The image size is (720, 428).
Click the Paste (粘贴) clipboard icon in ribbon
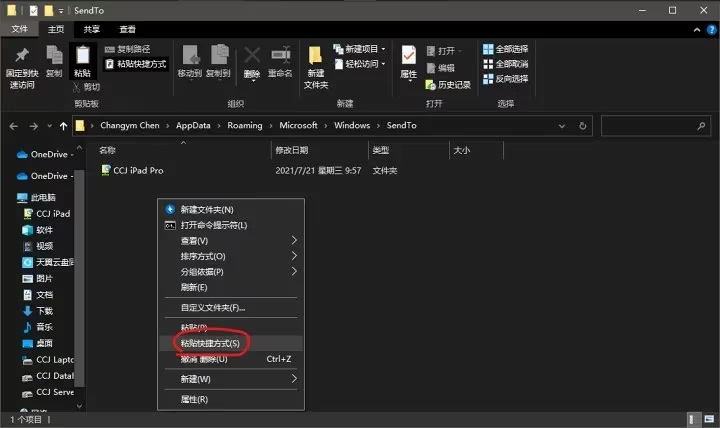point(82,58)
